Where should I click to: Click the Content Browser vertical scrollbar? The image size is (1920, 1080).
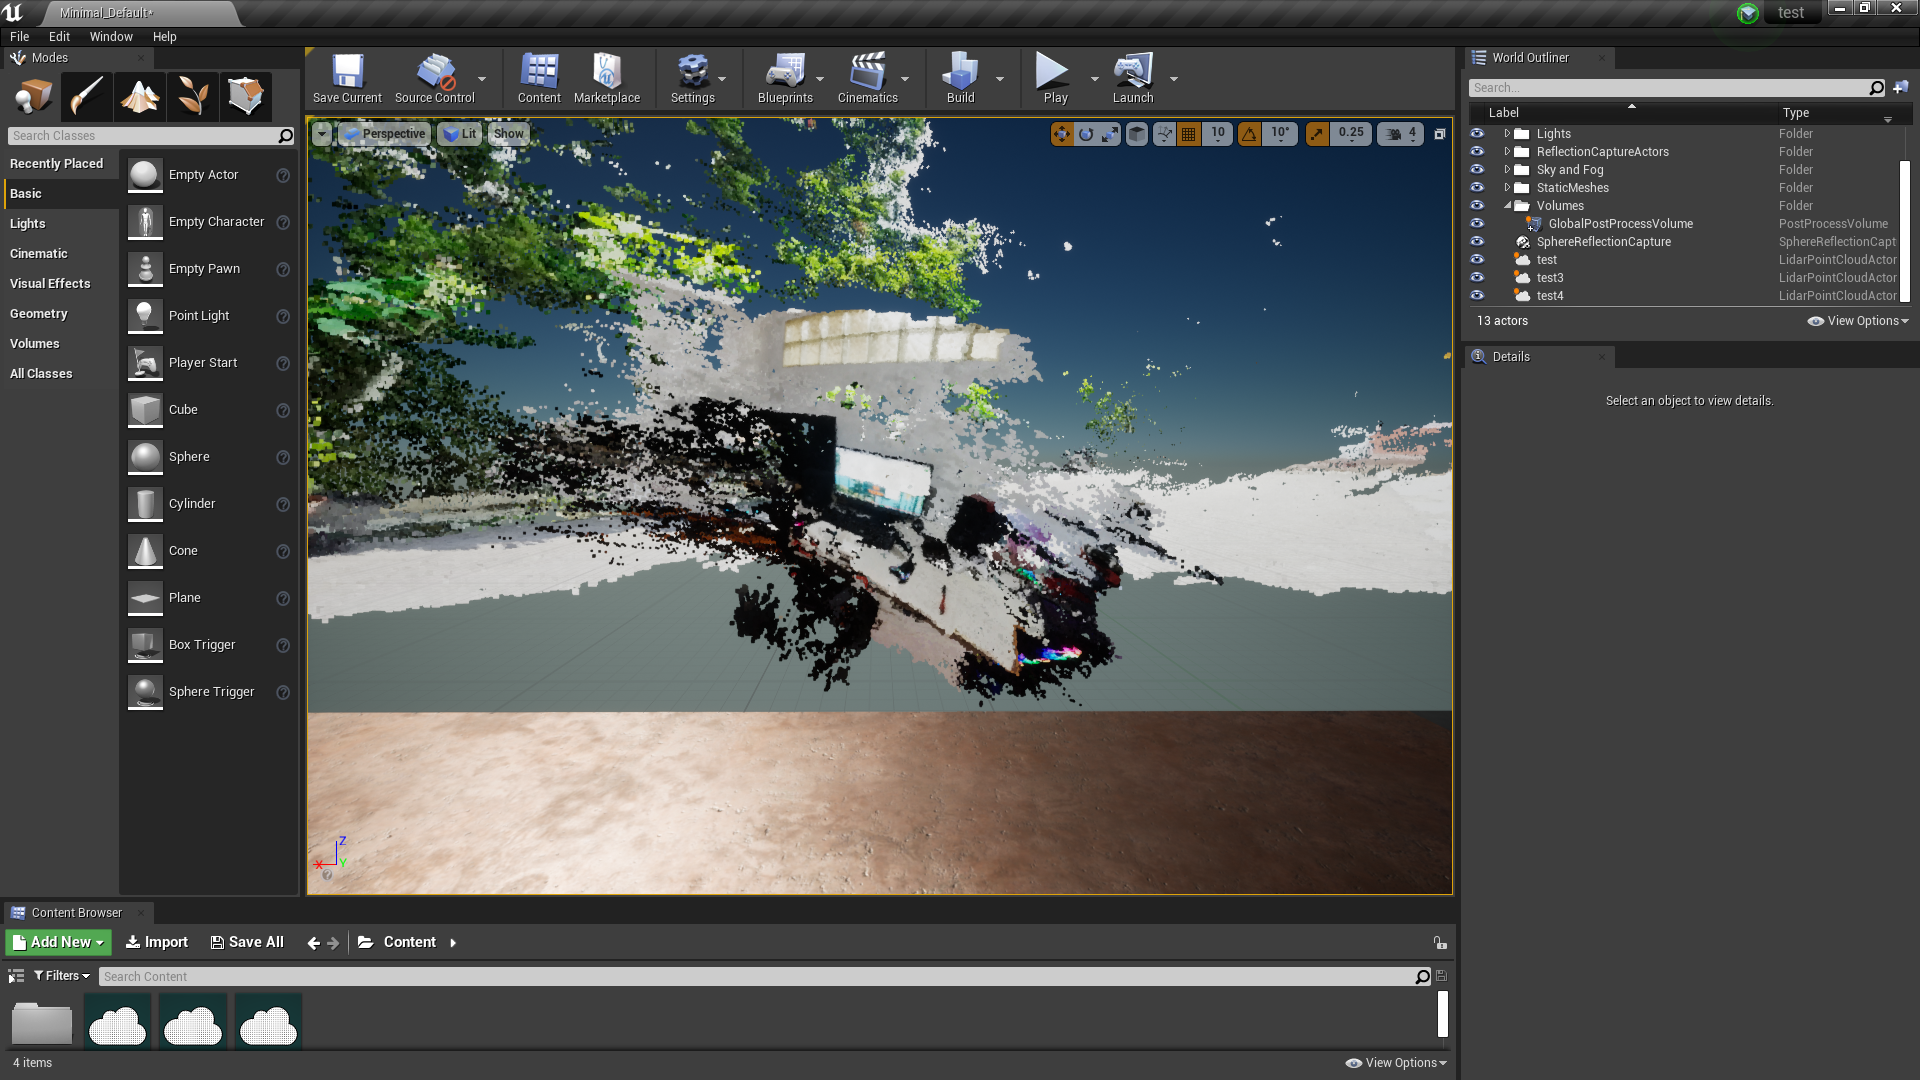point(1442,1013)
